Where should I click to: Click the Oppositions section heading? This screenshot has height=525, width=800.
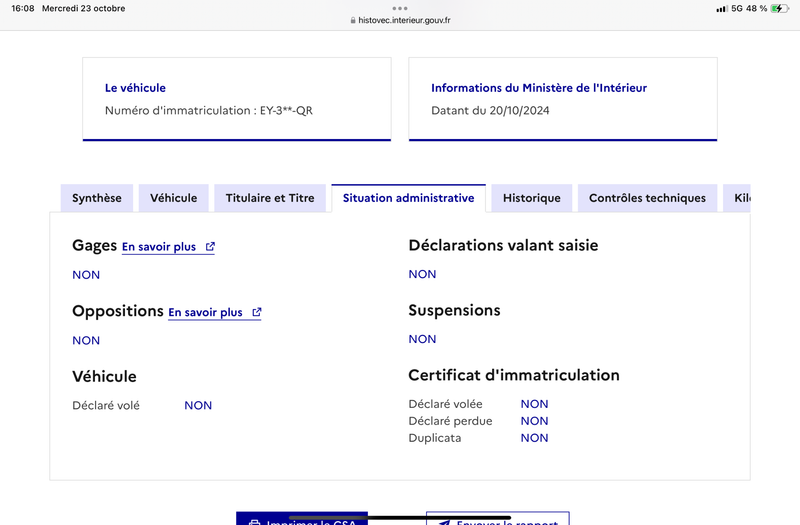(x=118, y=311)
